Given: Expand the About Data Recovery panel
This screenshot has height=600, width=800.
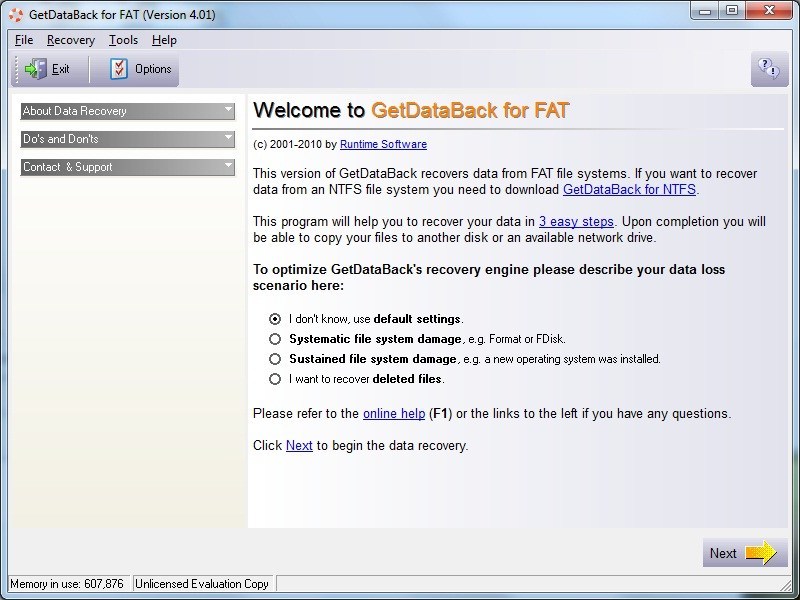Looking at the screenshot, I should point(127,111).
